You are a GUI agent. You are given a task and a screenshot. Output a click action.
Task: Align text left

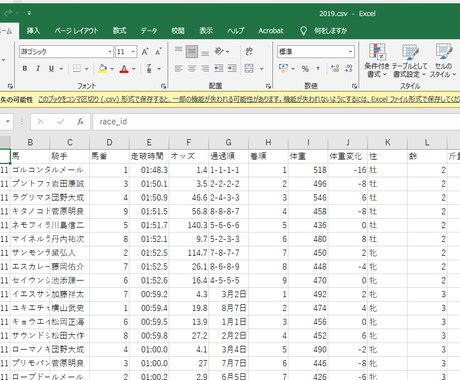pos(178,68)
